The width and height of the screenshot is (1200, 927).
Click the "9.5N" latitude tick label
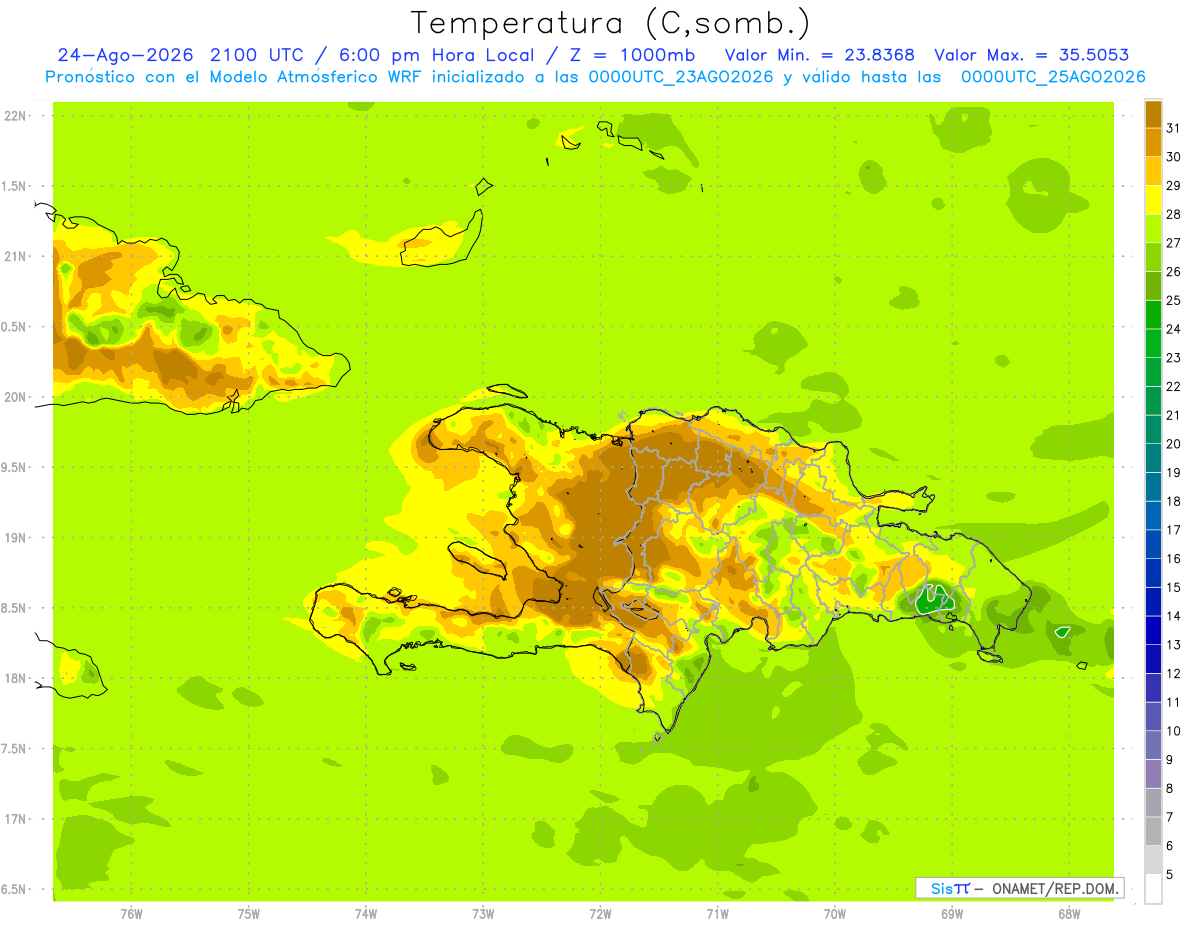[14, 468]
